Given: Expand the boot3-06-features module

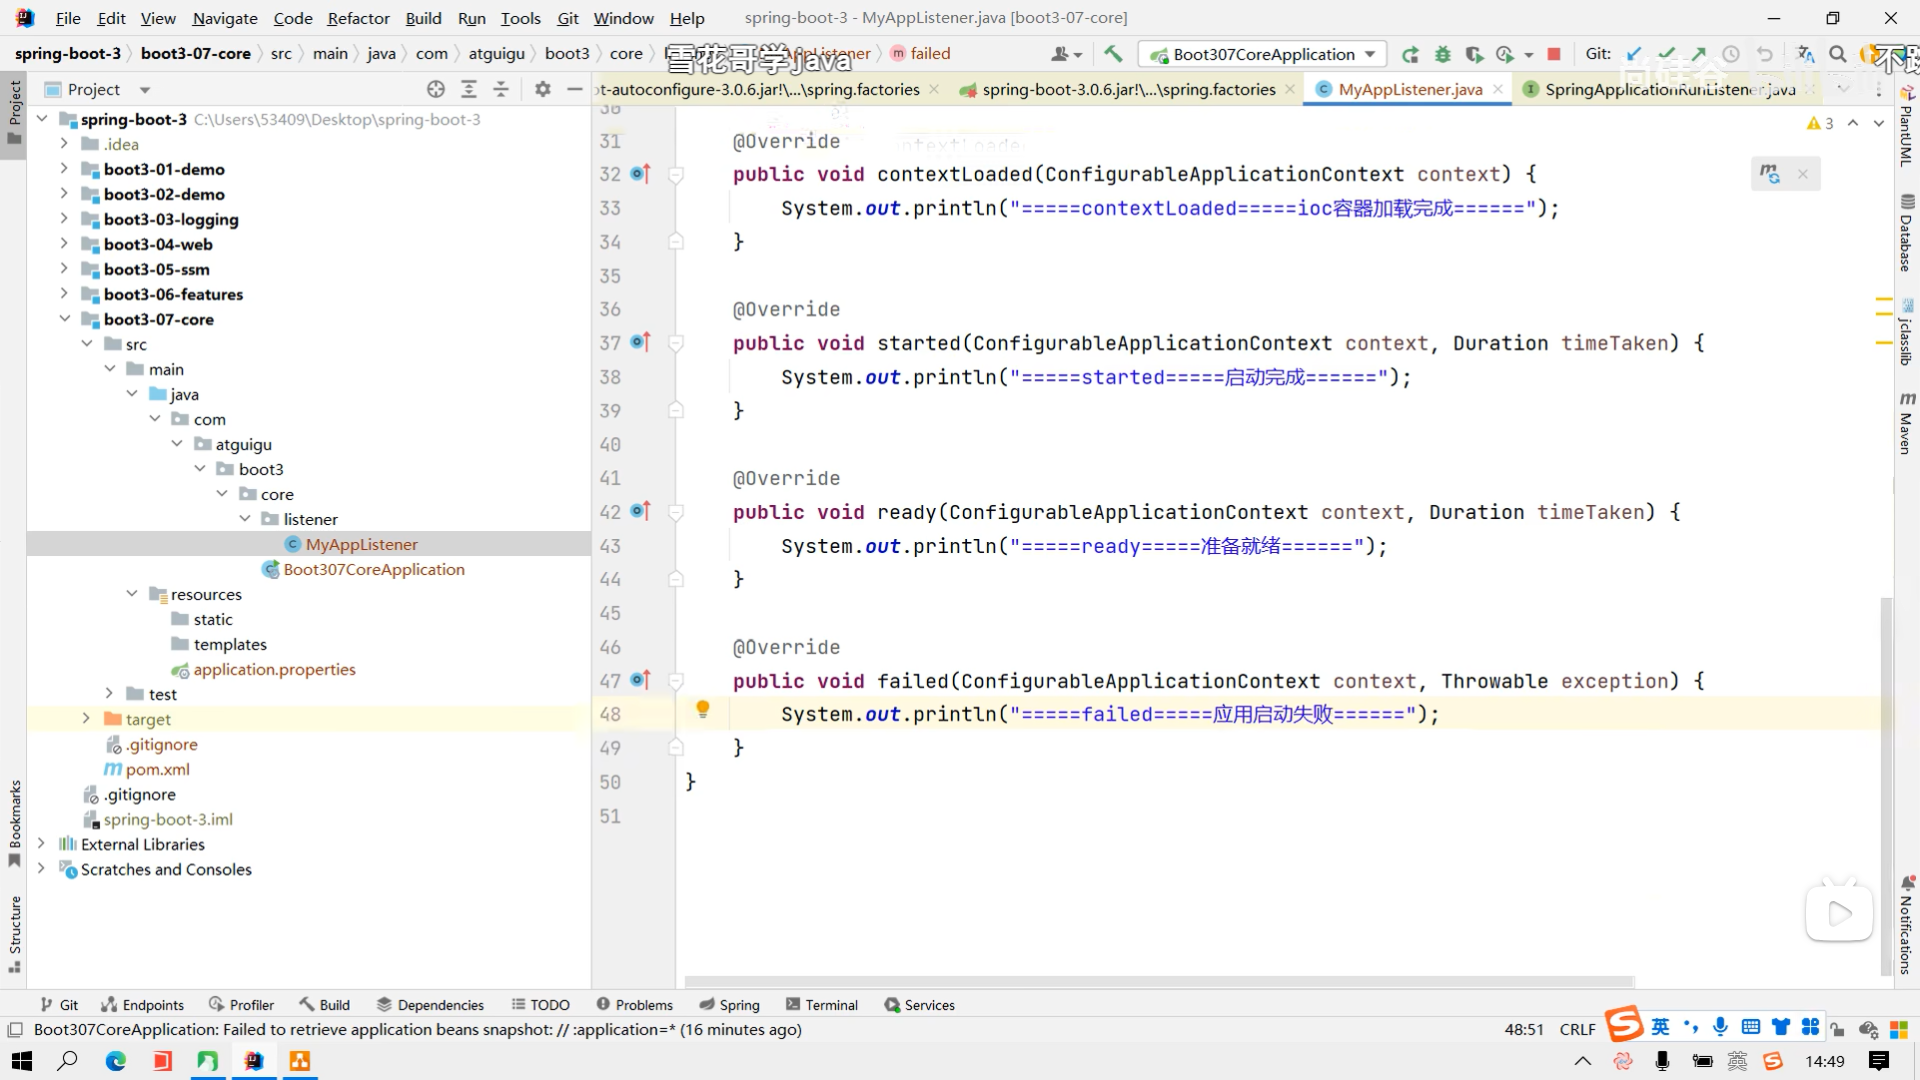Looking at the screenshot, I should coord(64,294).
